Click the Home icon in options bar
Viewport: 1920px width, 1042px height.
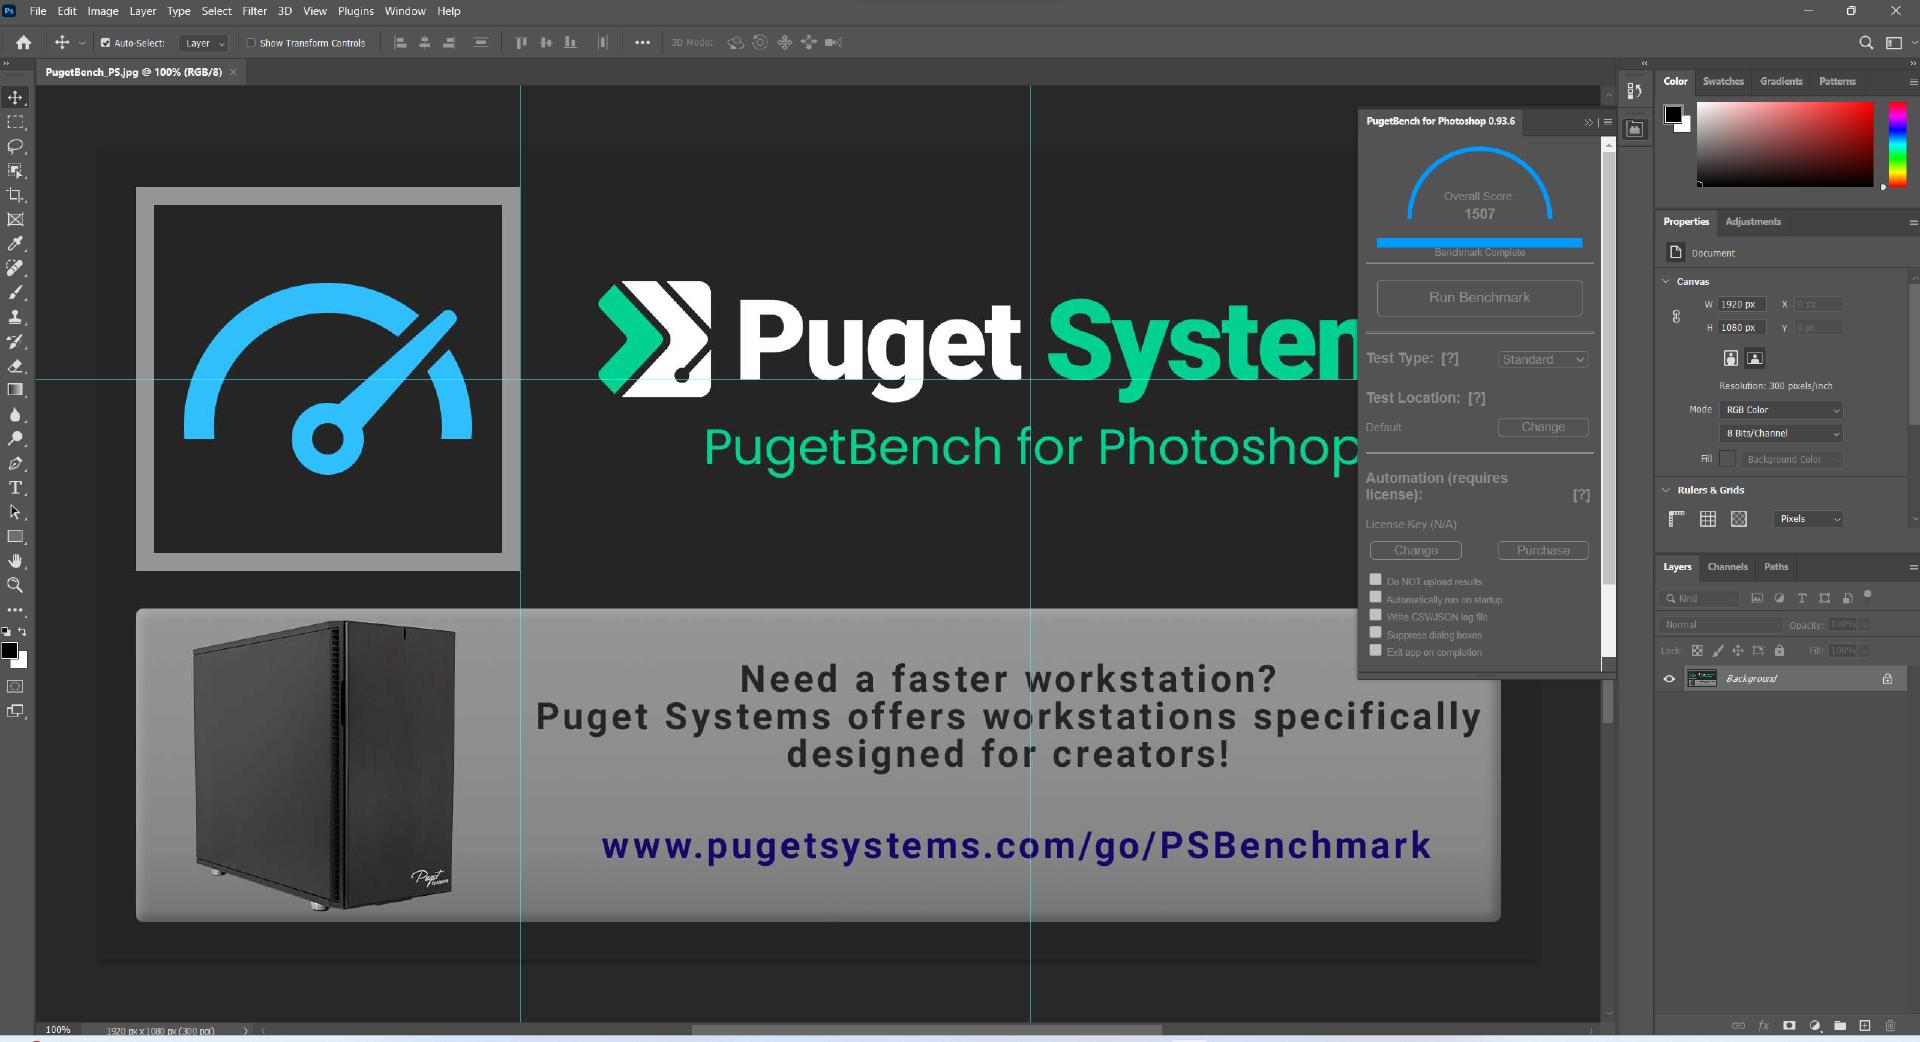click(x=24, y=43)
